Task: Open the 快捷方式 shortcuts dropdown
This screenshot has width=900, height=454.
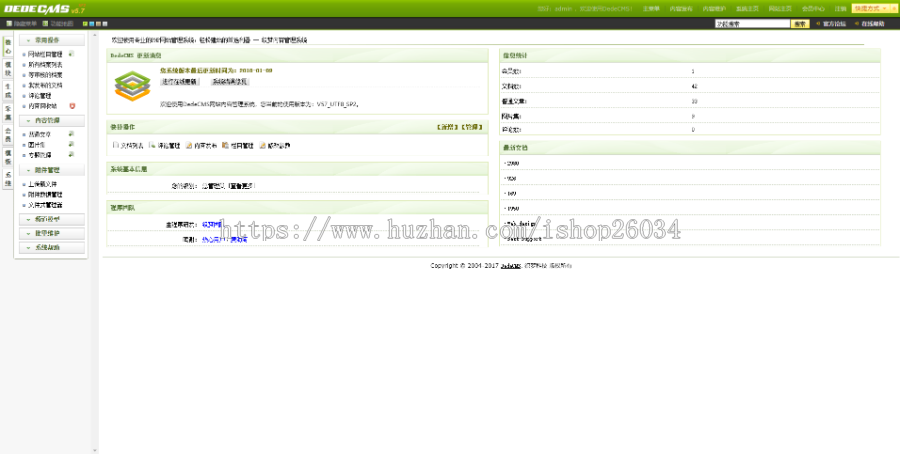Action: [x=872, y=9]
